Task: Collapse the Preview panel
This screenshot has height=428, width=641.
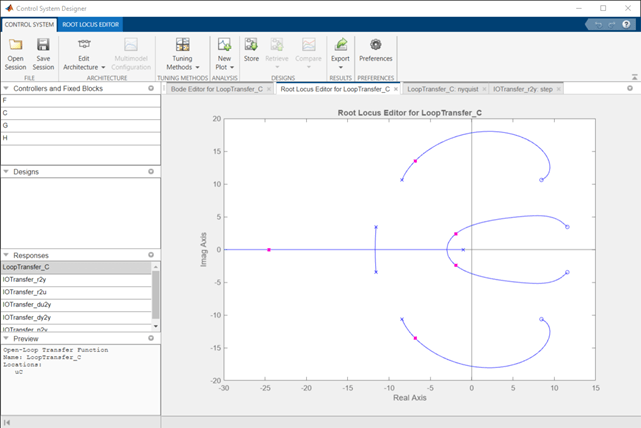Action: (5, 339)
